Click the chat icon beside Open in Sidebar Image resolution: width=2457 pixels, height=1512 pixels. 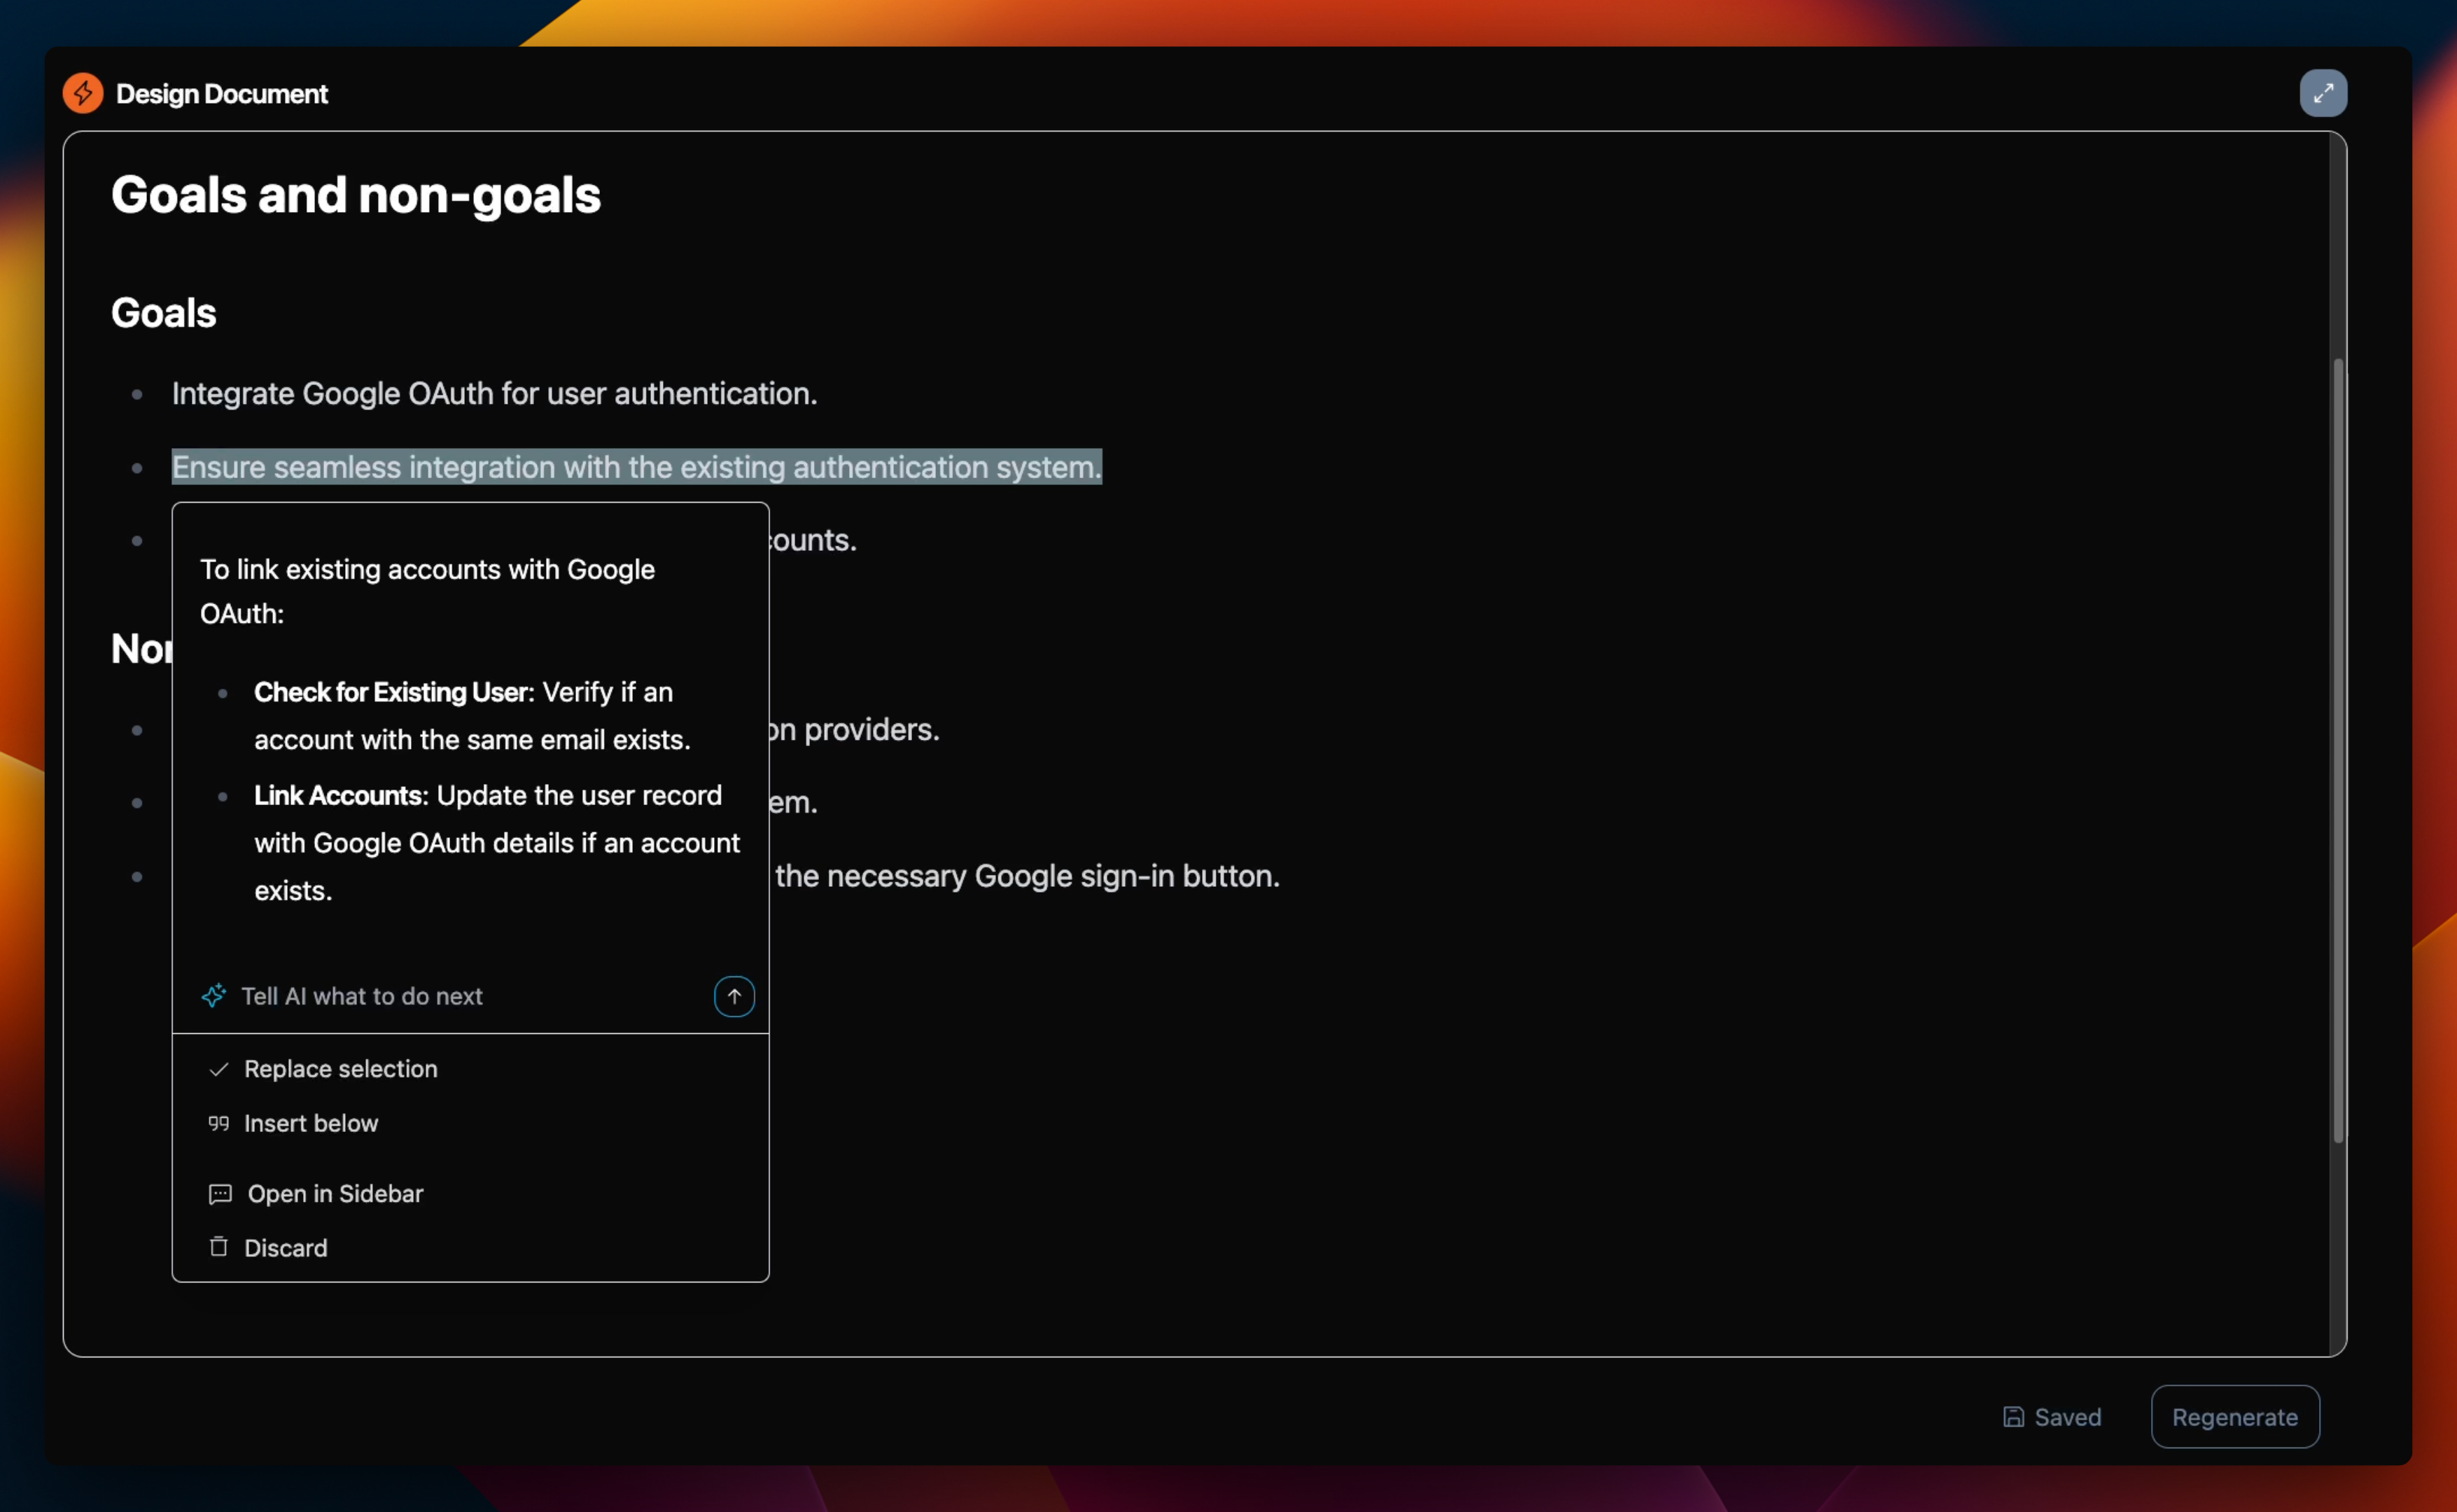click(219, 1194)
